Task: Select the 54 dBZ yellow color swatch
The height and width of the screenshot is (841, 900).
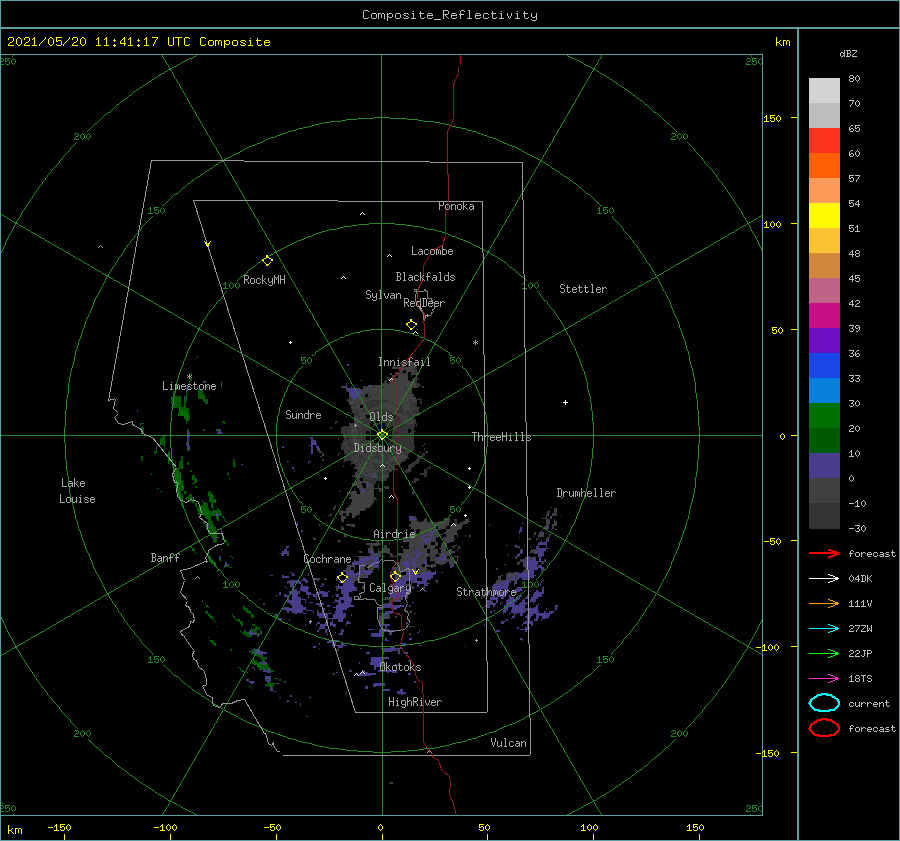Action: pyautogui.click(x=824, y=215)
